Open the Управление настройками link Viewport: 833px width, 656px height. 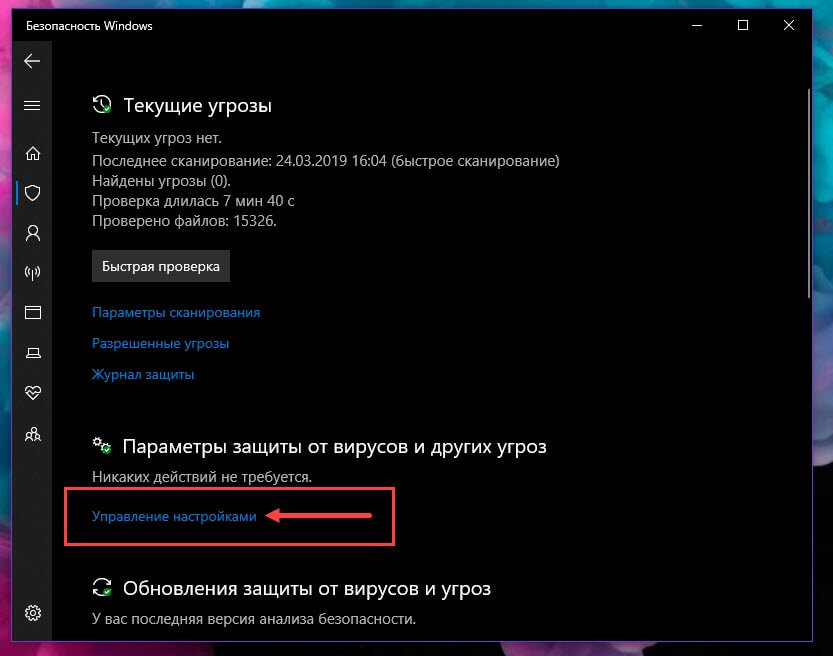(x=174, y=516)
